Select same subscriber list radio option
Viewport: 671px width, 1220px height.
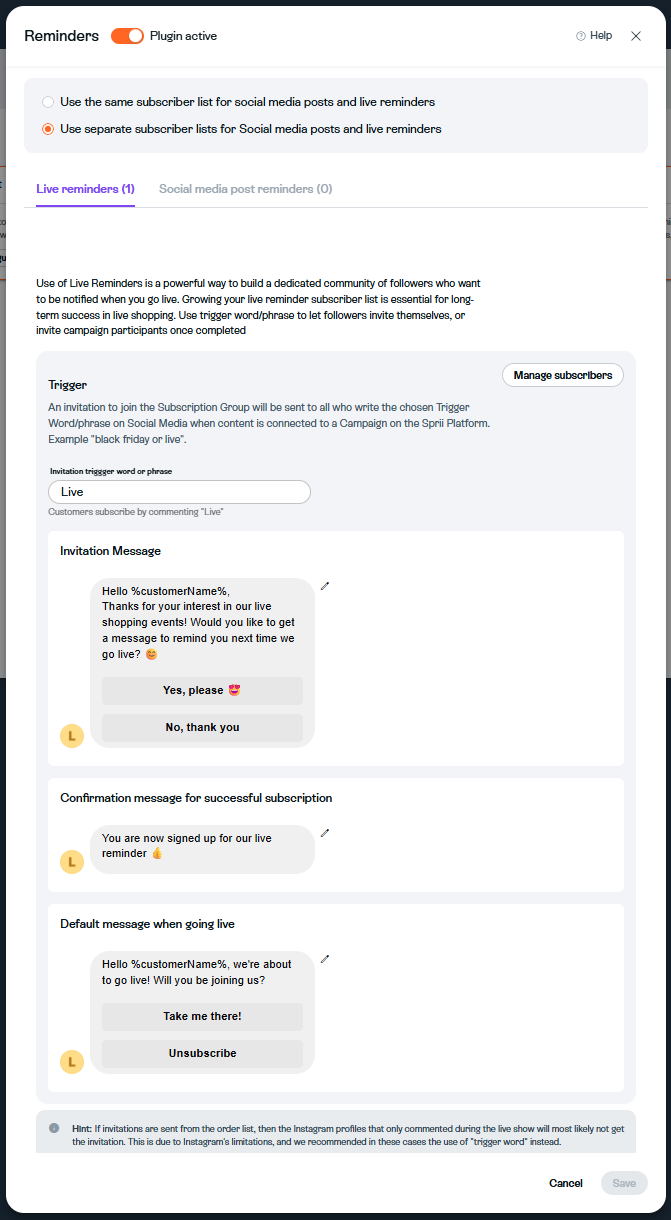click(48, 102)
